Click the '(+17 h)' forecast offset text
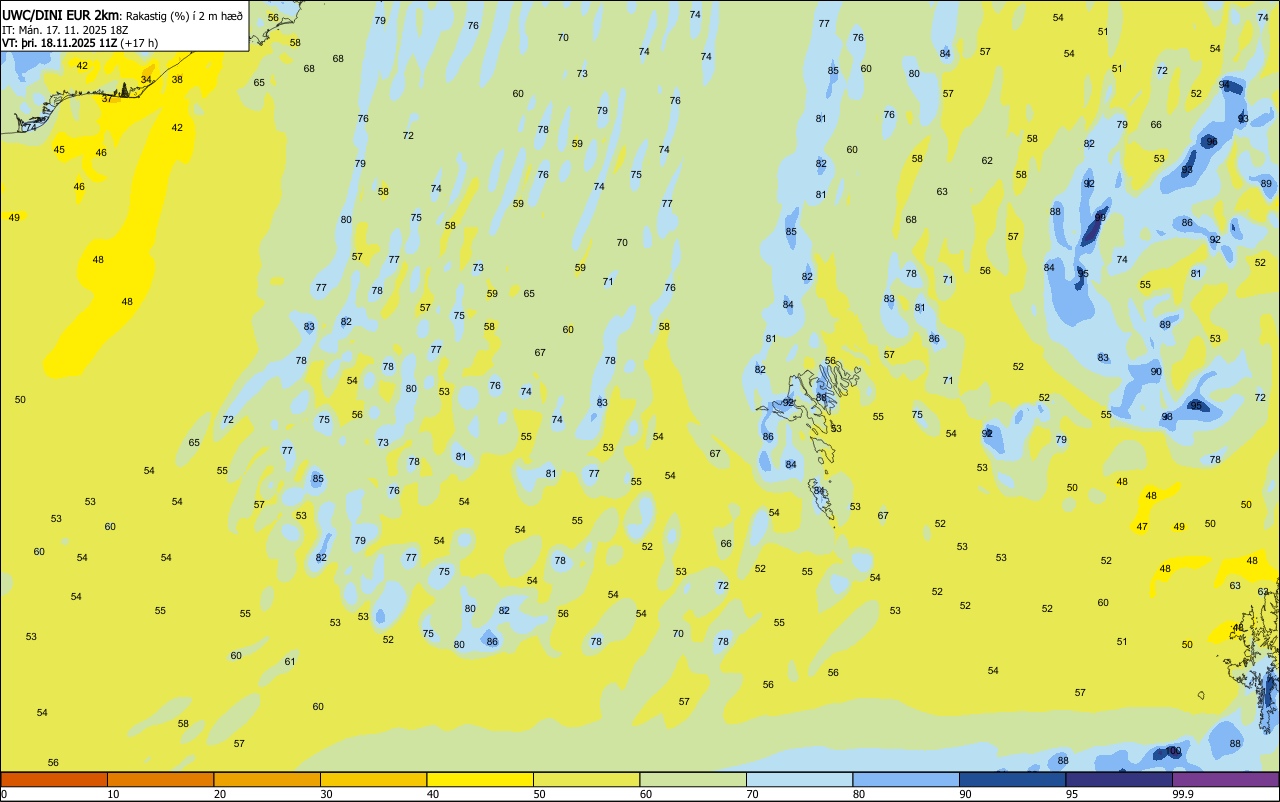Image resolution: width=1280 pixels, height=802 pixels. point(139,43)
